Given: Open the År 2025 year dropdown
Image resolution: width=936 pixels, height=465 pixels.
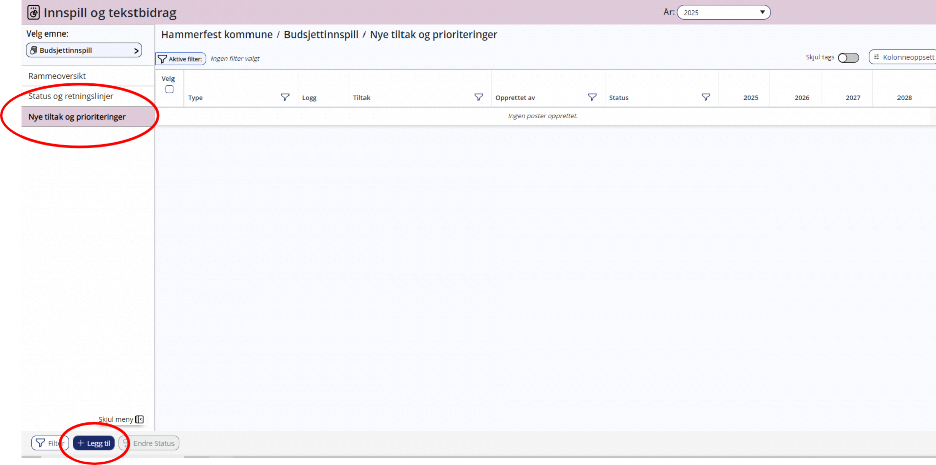Looking at the screenshot, I should coord(723,13).
